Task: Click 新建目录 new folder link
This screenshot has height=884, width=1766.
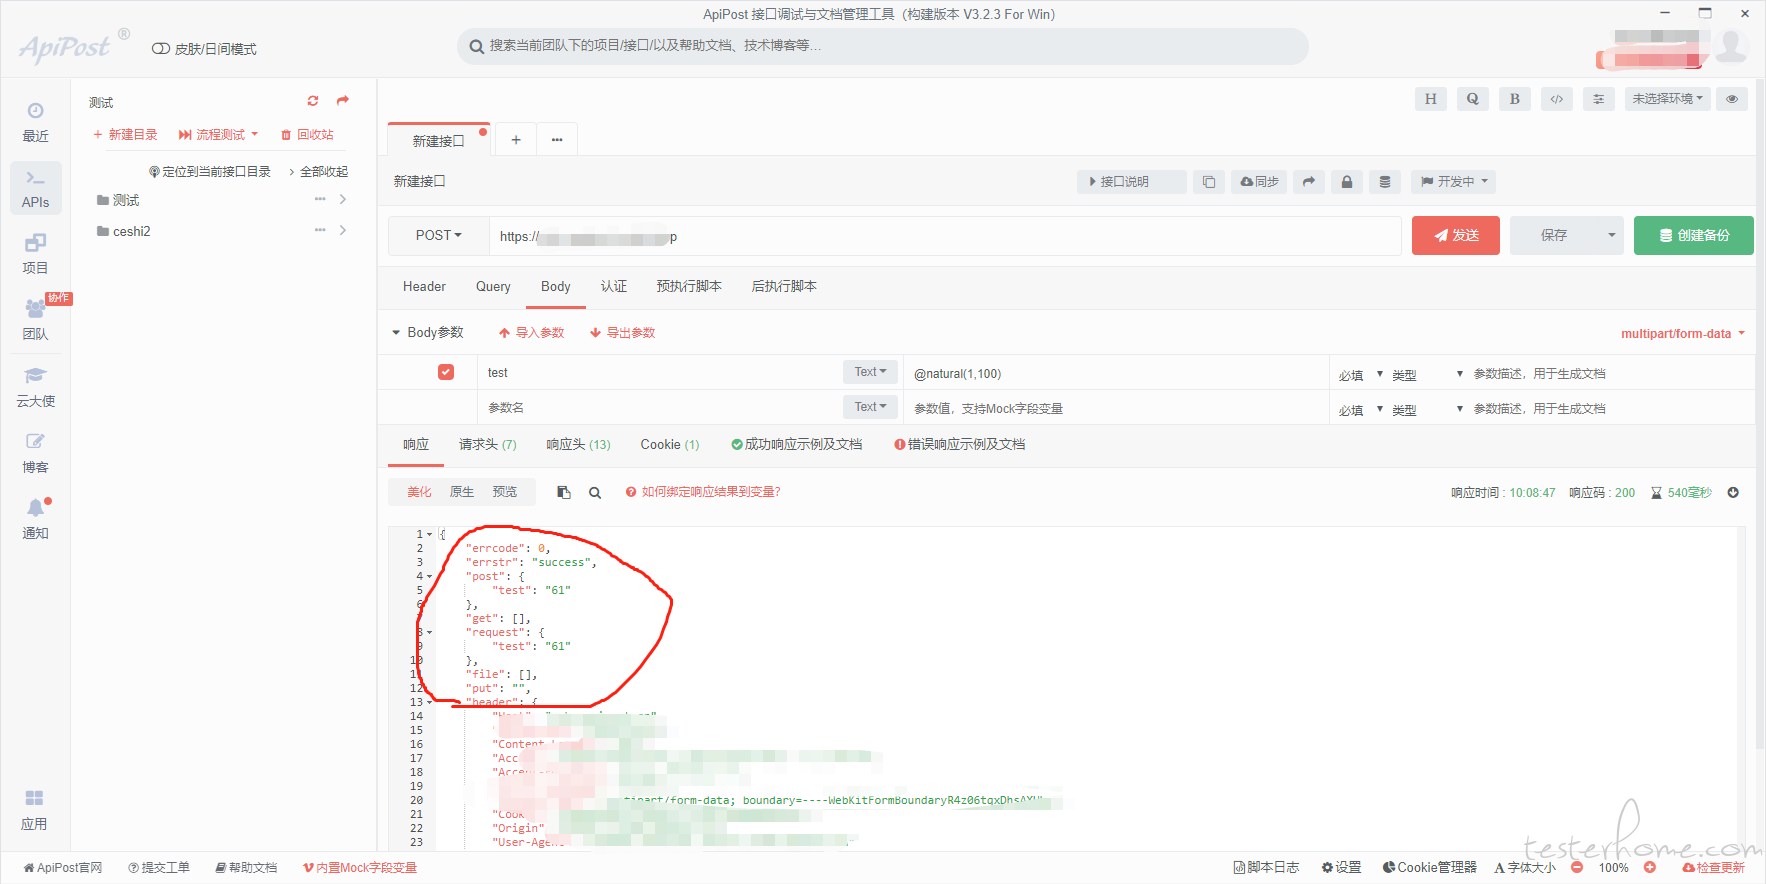Action: 125,135
